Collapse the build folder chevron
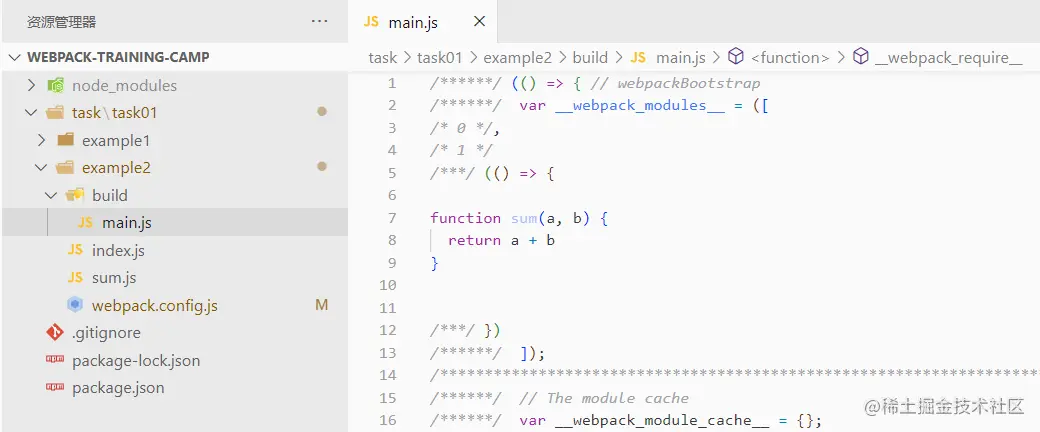The width and height of the screenshot is (1040, 432). (51, 195)
